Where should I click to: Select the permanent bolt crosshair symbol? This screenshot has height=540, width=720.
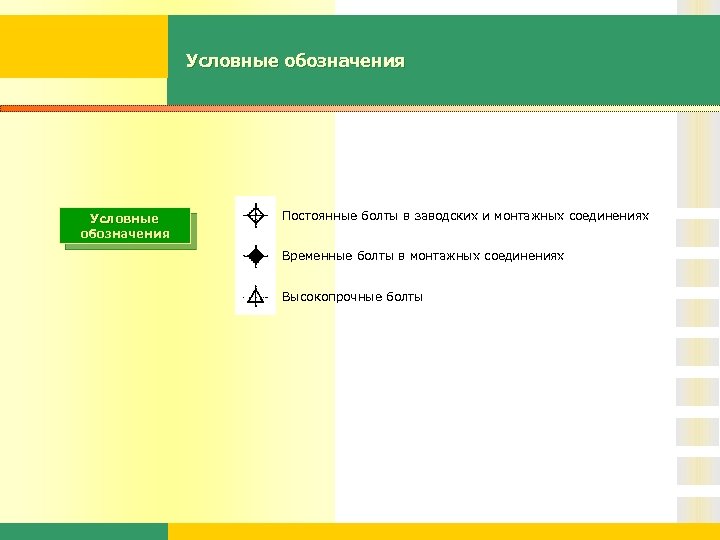[255, 215]
